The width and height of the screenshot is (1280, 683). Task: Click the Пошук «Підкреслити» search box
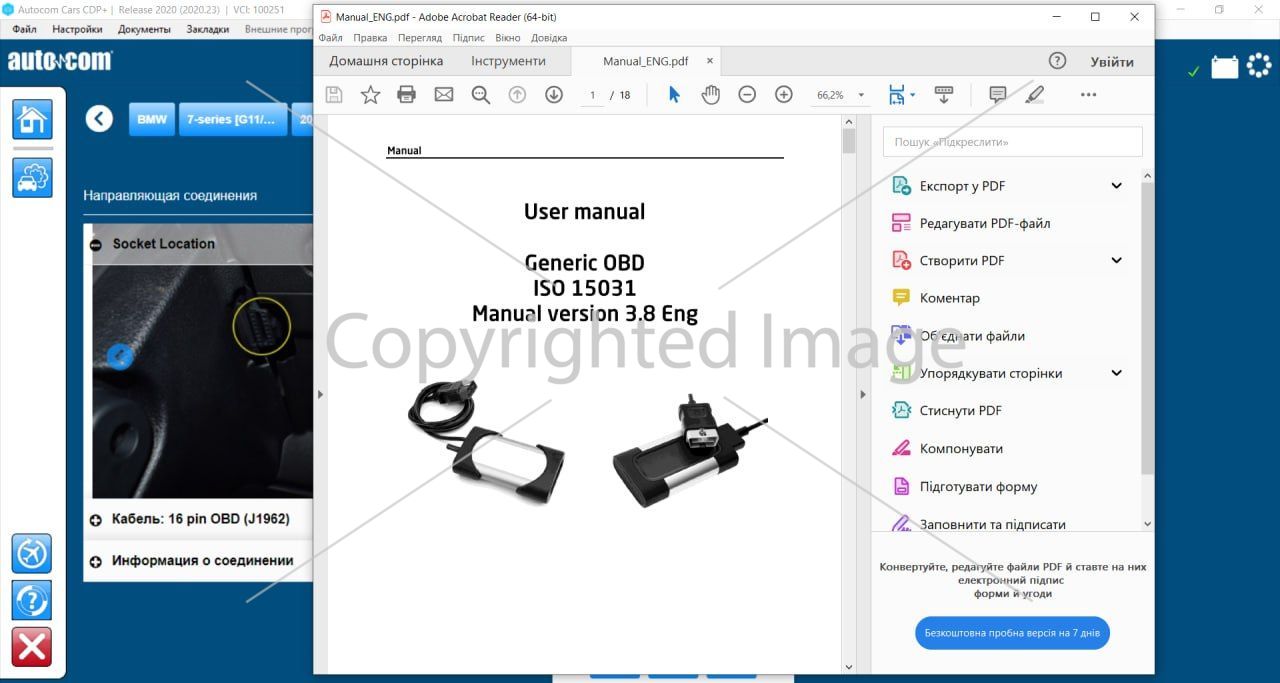(x=1012, y=142)
